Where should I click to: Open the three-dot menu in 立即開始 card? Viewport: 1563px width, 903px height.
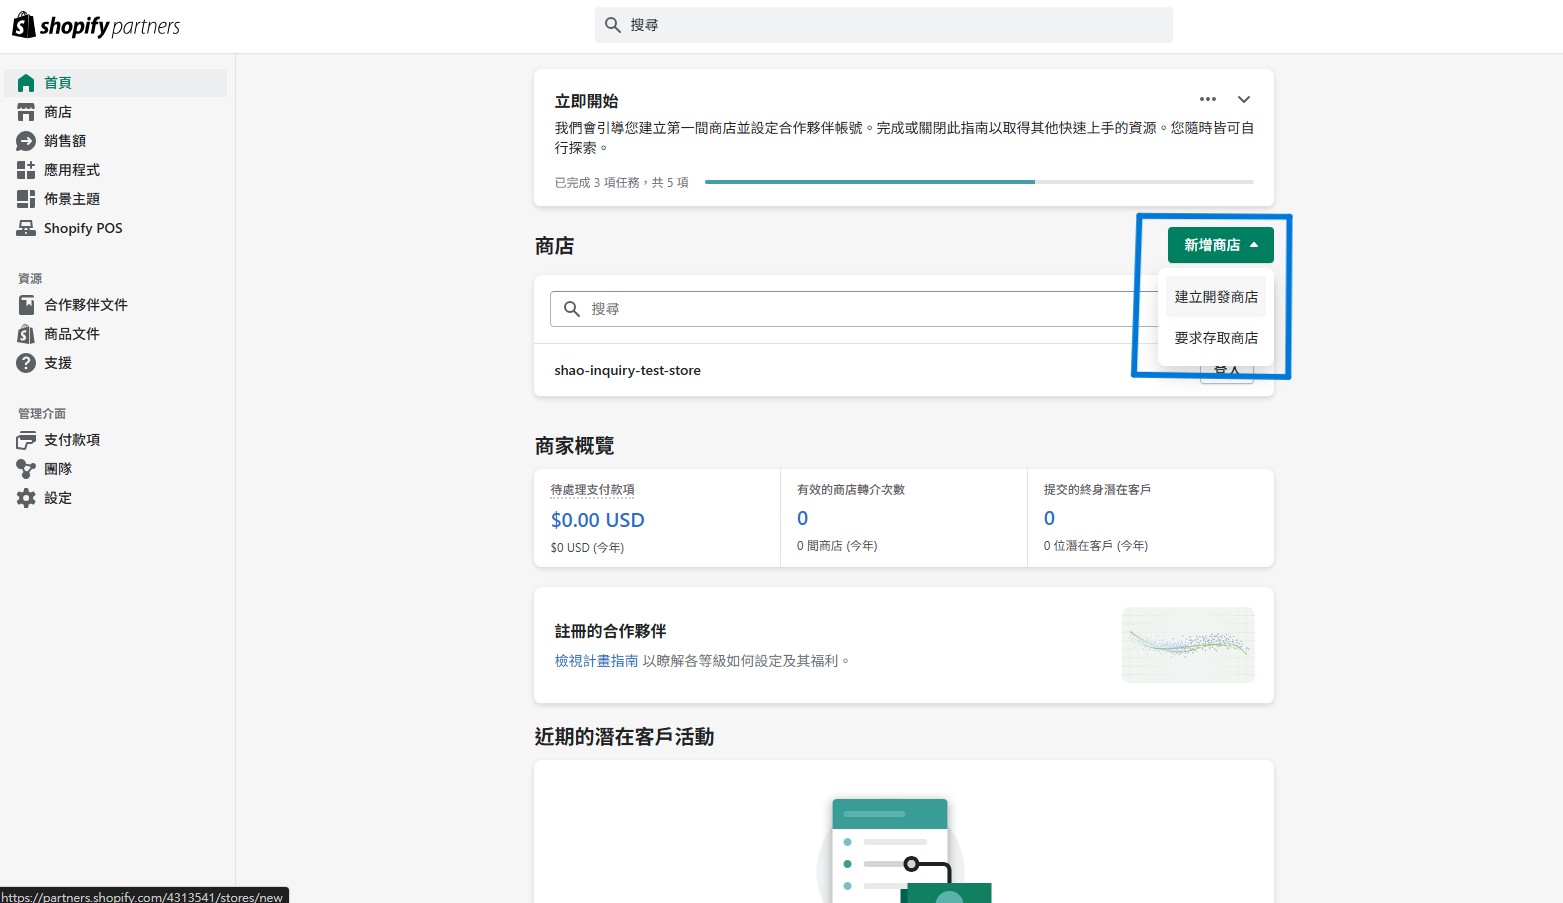click(1208, 99)
